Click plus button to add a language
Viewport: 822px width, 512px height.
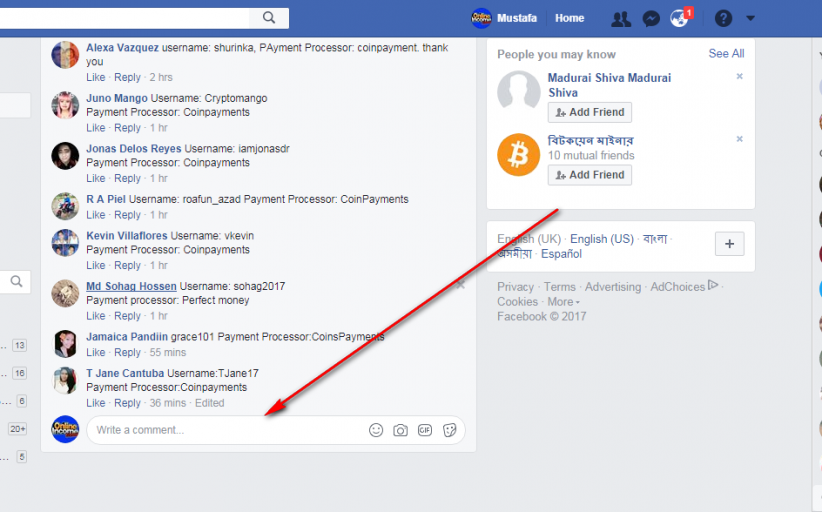(x=729, y=244)
